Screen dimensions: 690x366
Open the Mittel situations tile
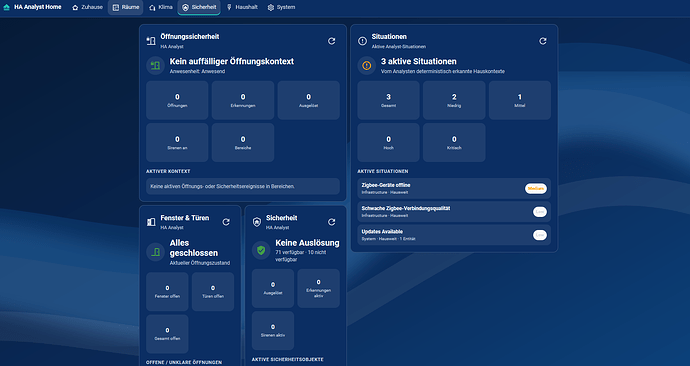coord(520,100)
